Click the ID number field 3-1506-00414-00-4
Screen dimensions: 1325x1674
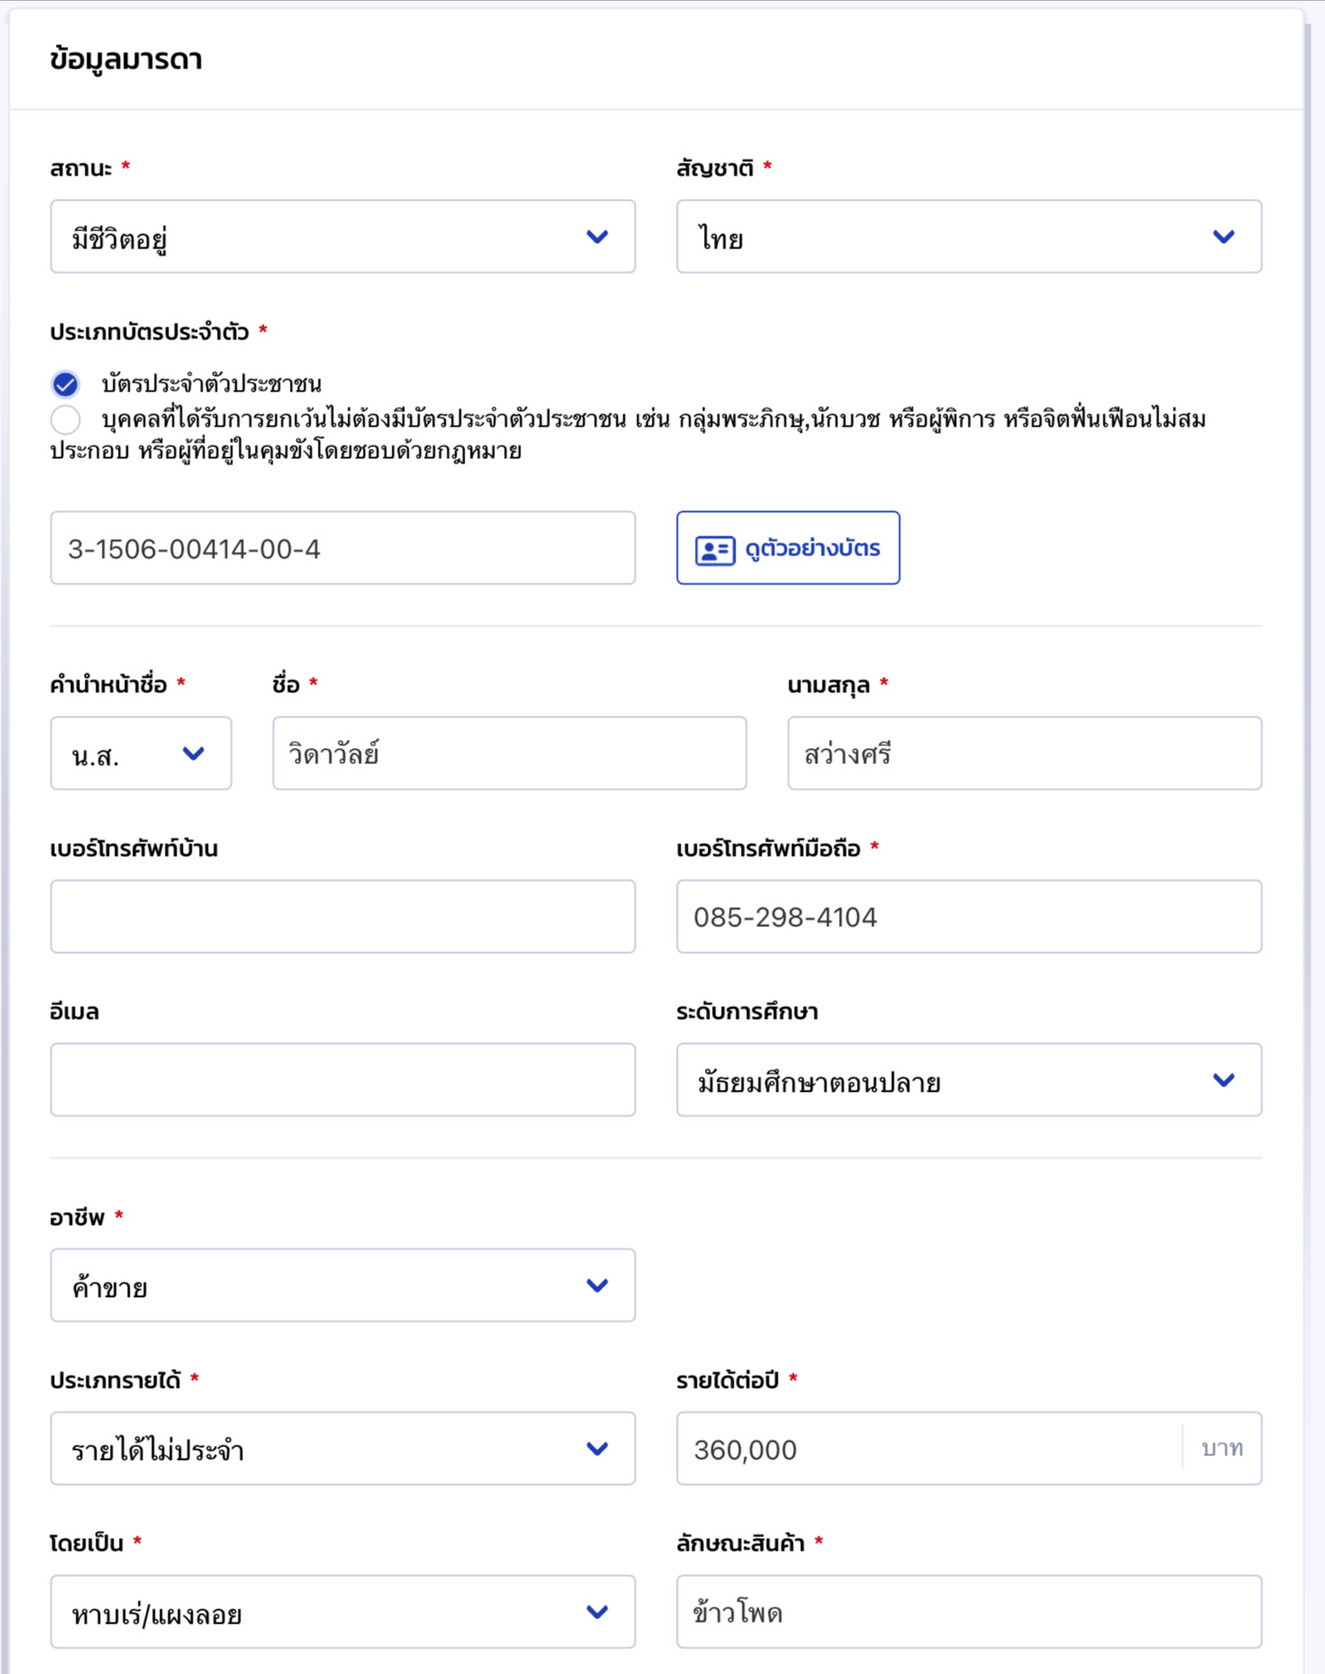342,548
